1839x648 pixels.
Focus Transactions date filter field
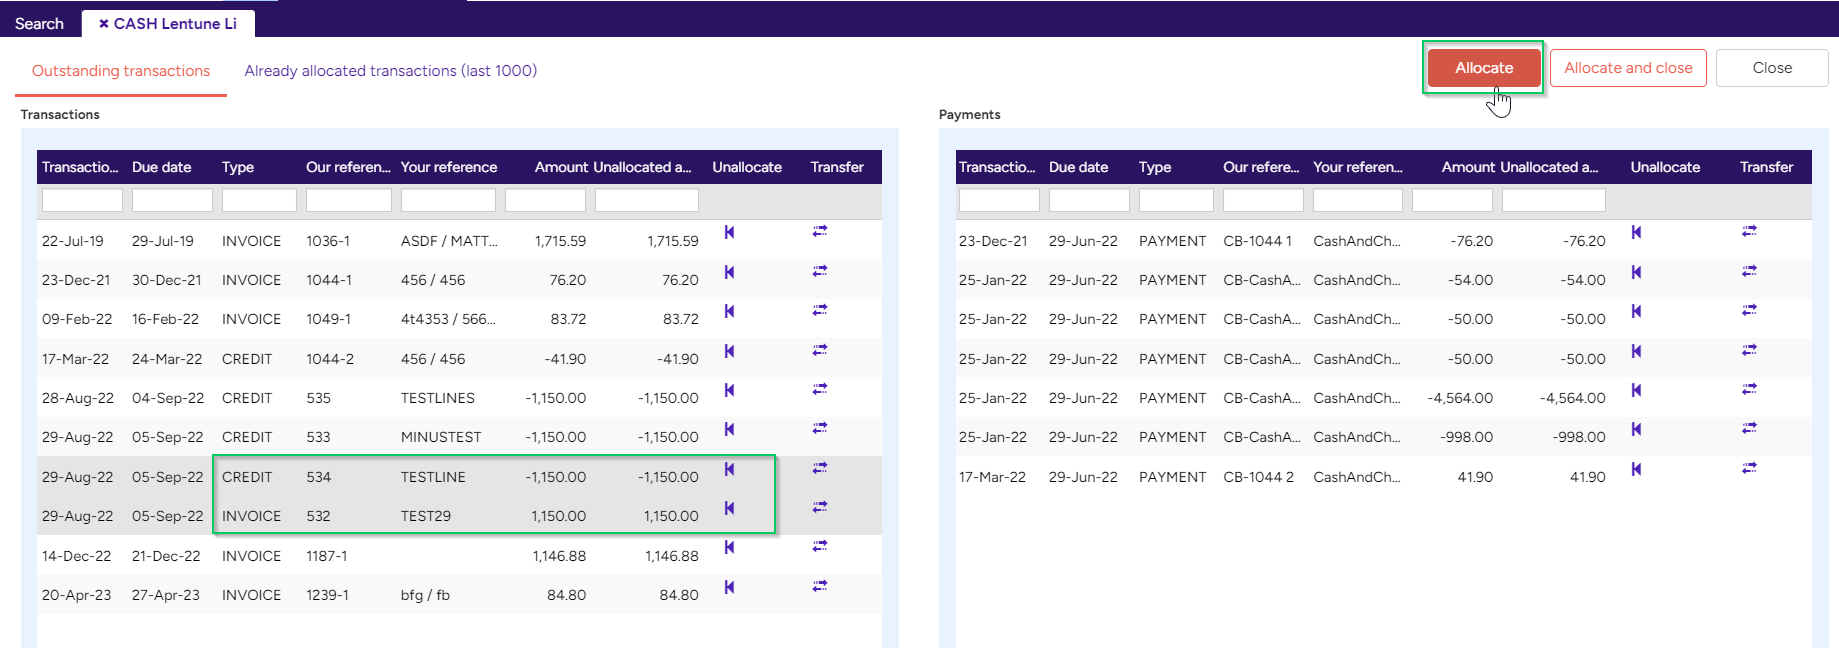pos(82,200)
